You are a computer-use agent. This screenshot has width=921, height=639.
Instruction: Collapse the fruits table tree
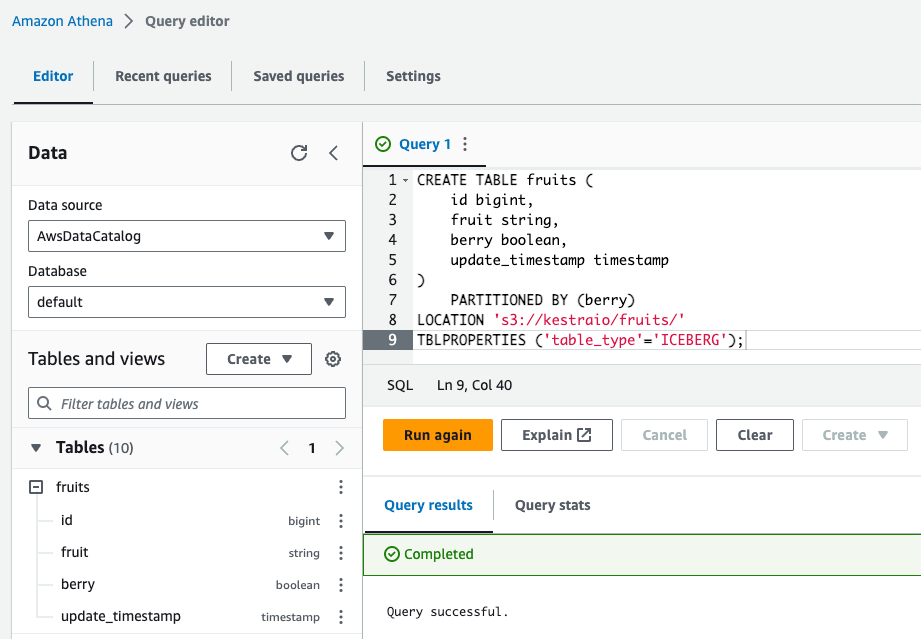coord(36,487)
